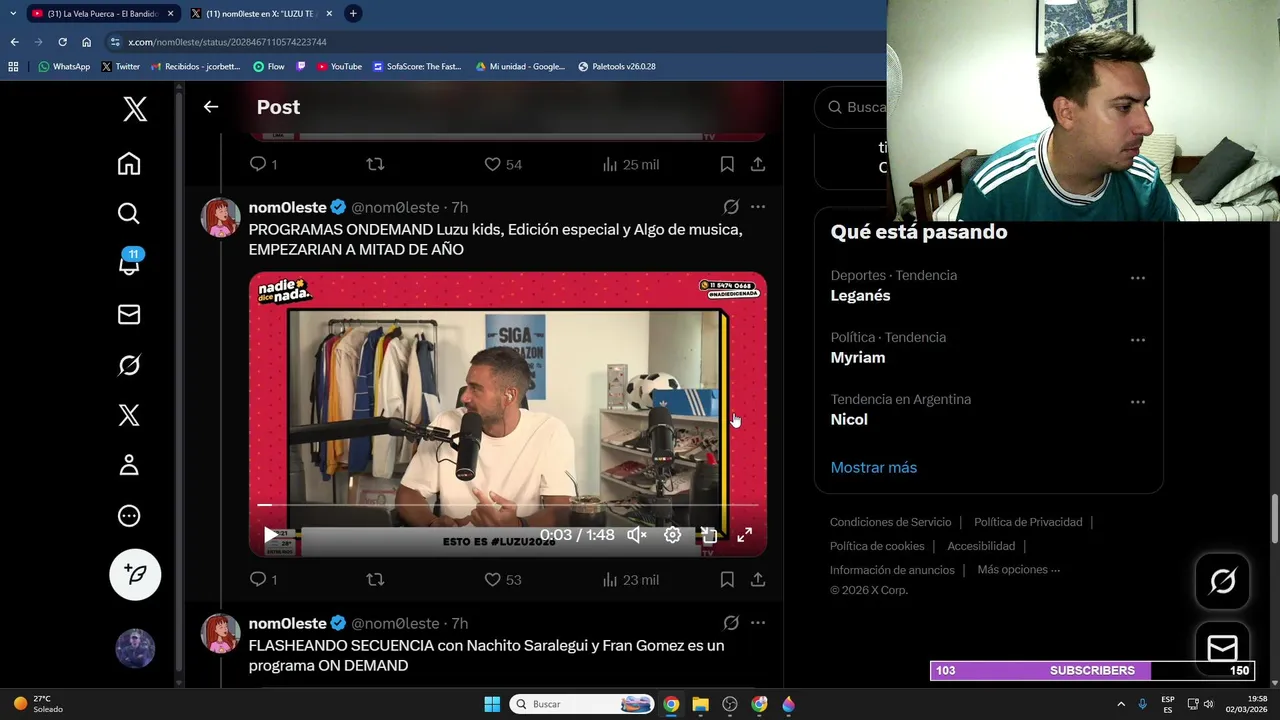Compose a new post
Viewport: 1280px width, 720px height.
pyautogui.click(x=135, y=574)
